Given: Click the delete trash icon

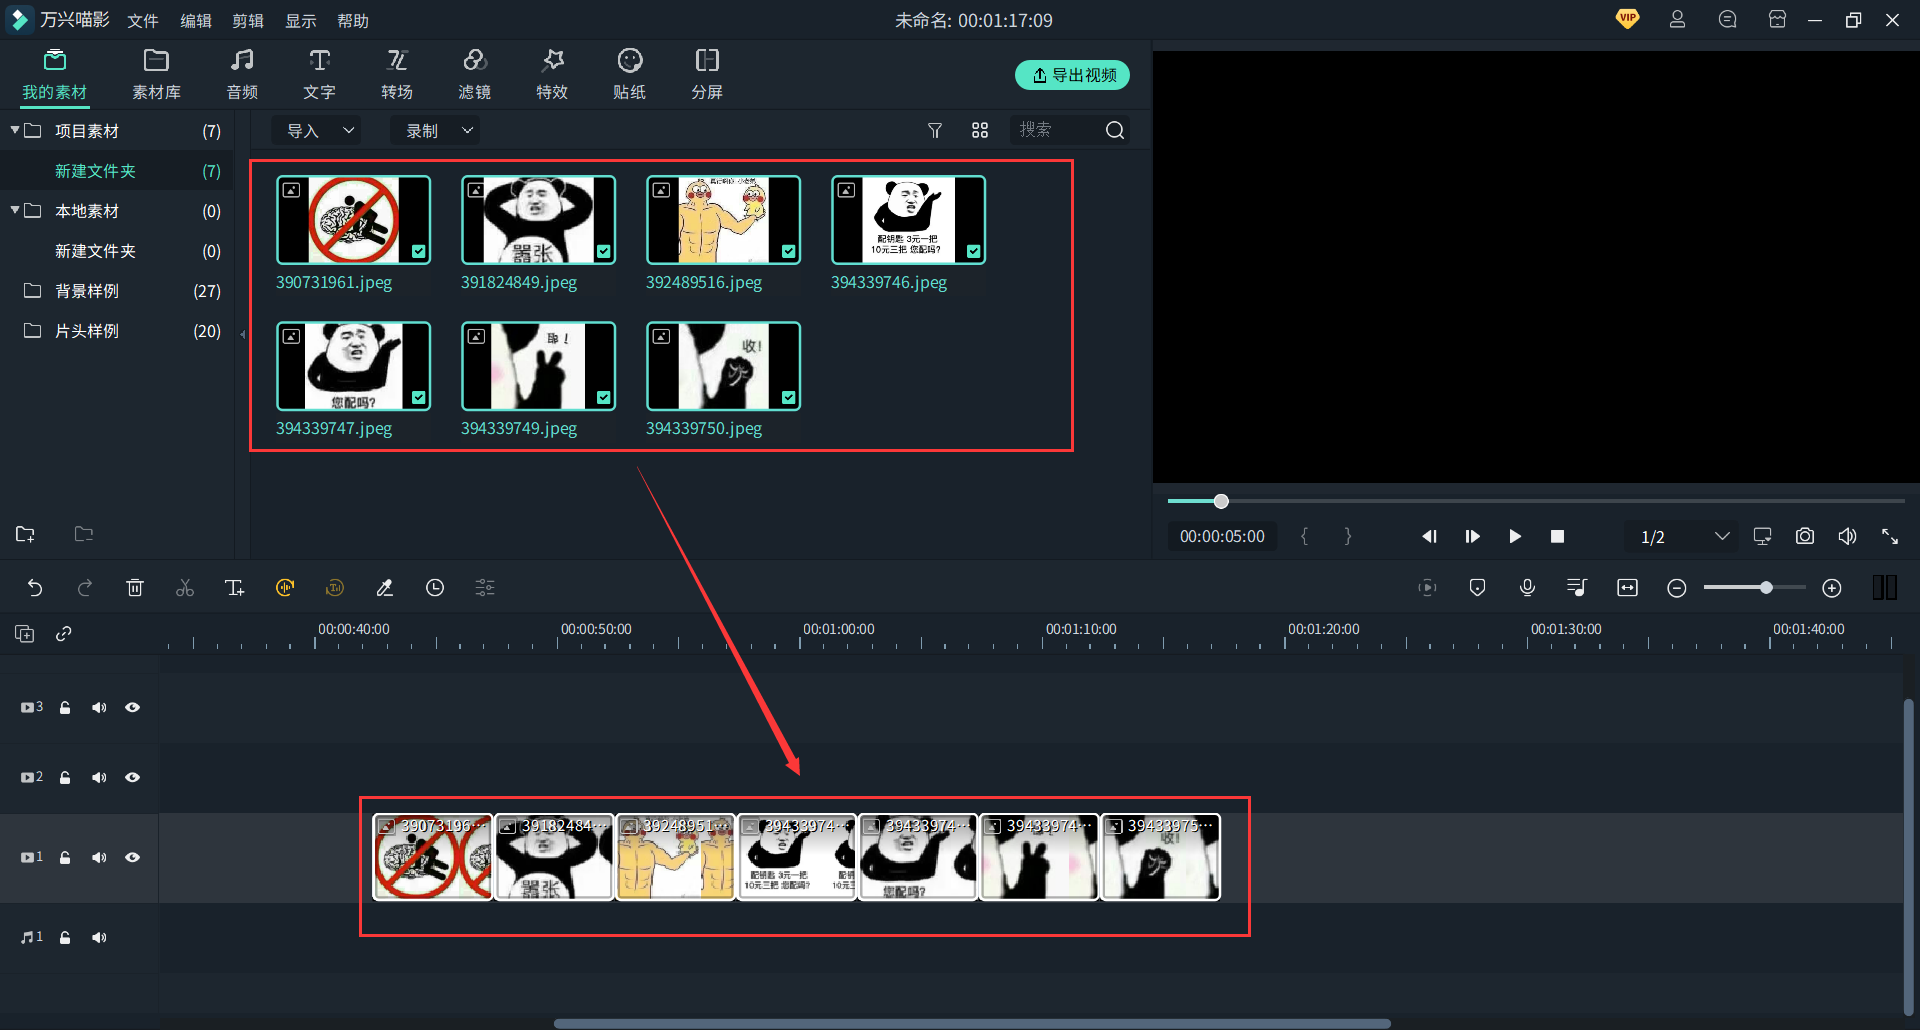Looking at the screenshot, I should point(135,588).
